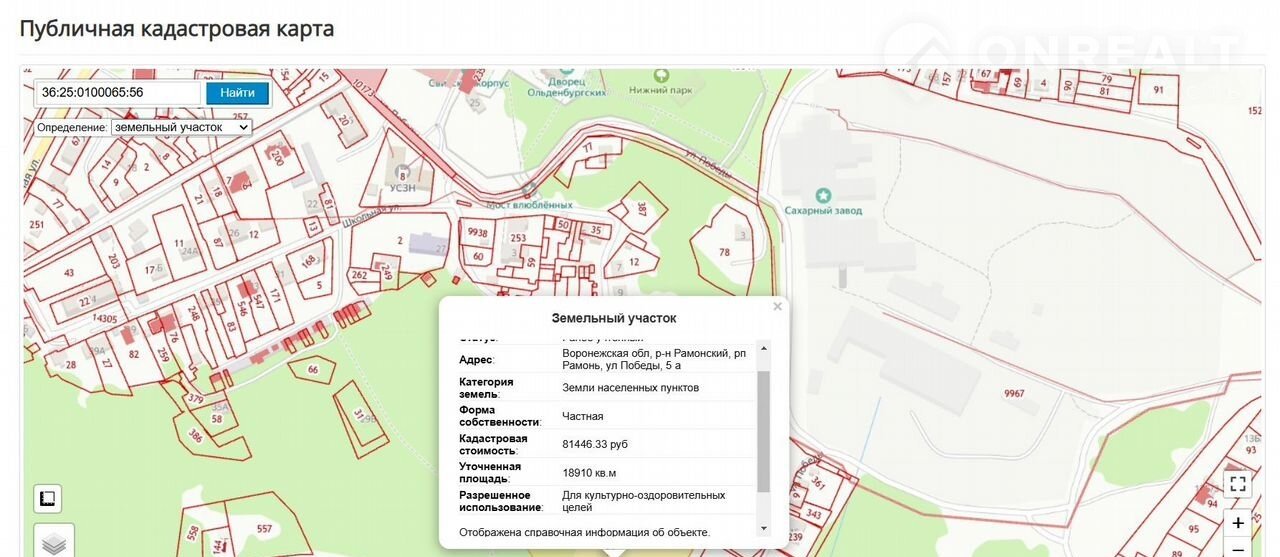
Task: Zoom out with the minus button
Action: [x=1238, y=549]
